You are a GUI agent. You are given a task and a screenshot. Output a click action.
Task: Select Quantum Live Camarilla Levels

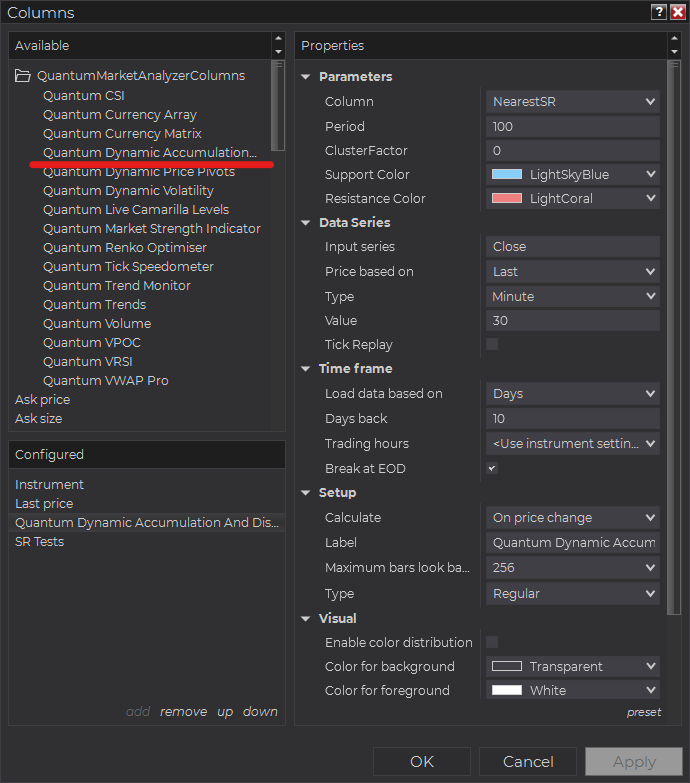136,210
